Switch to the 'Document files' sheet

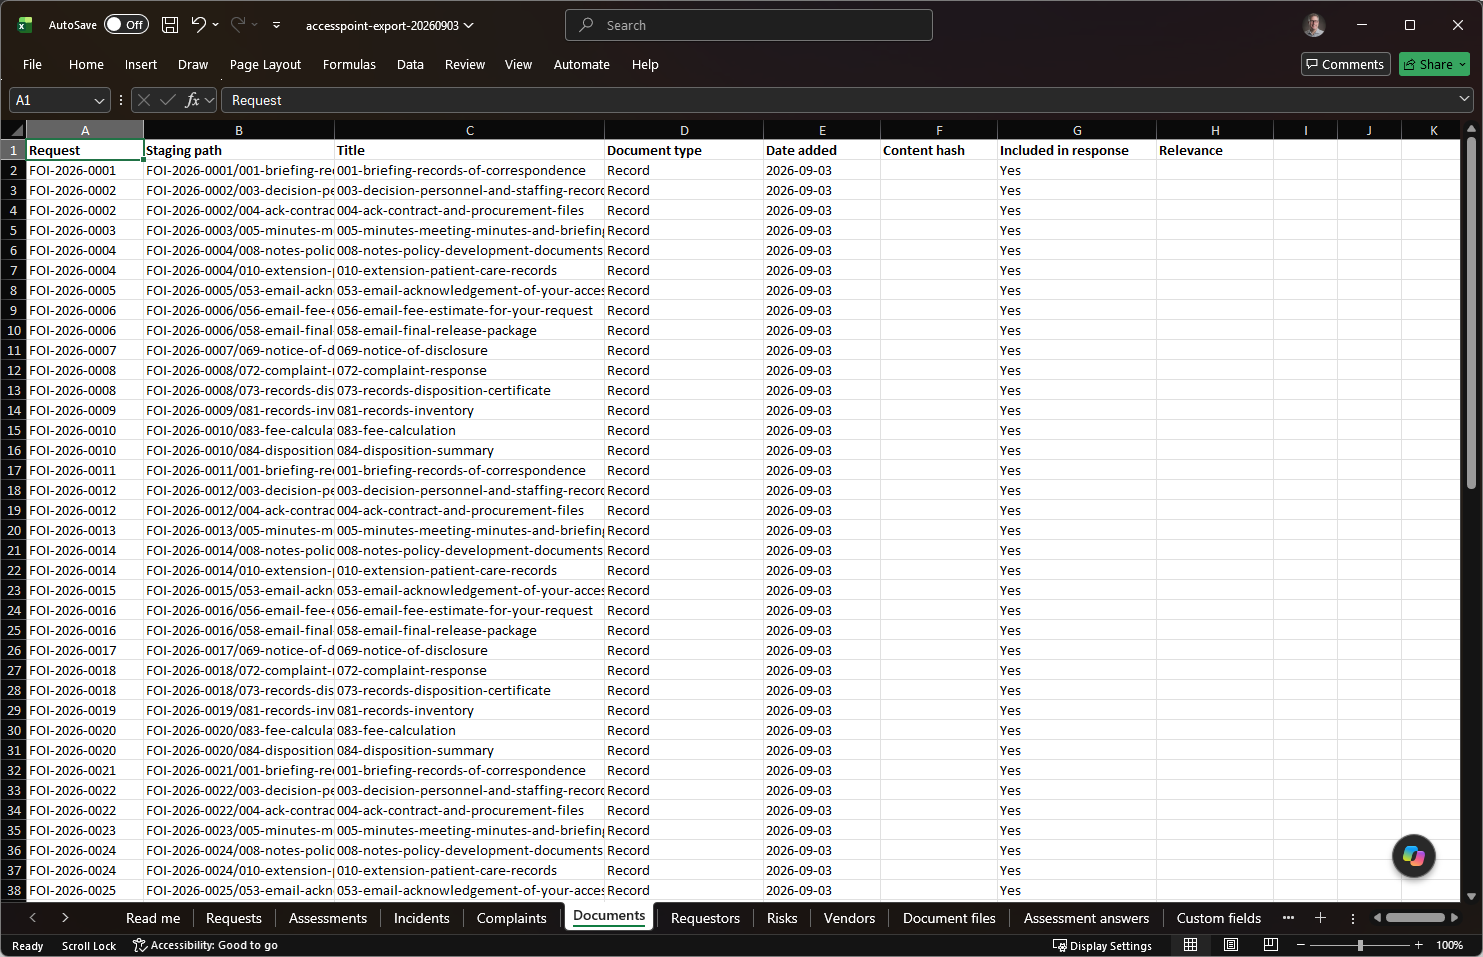(x=949, y=918)
